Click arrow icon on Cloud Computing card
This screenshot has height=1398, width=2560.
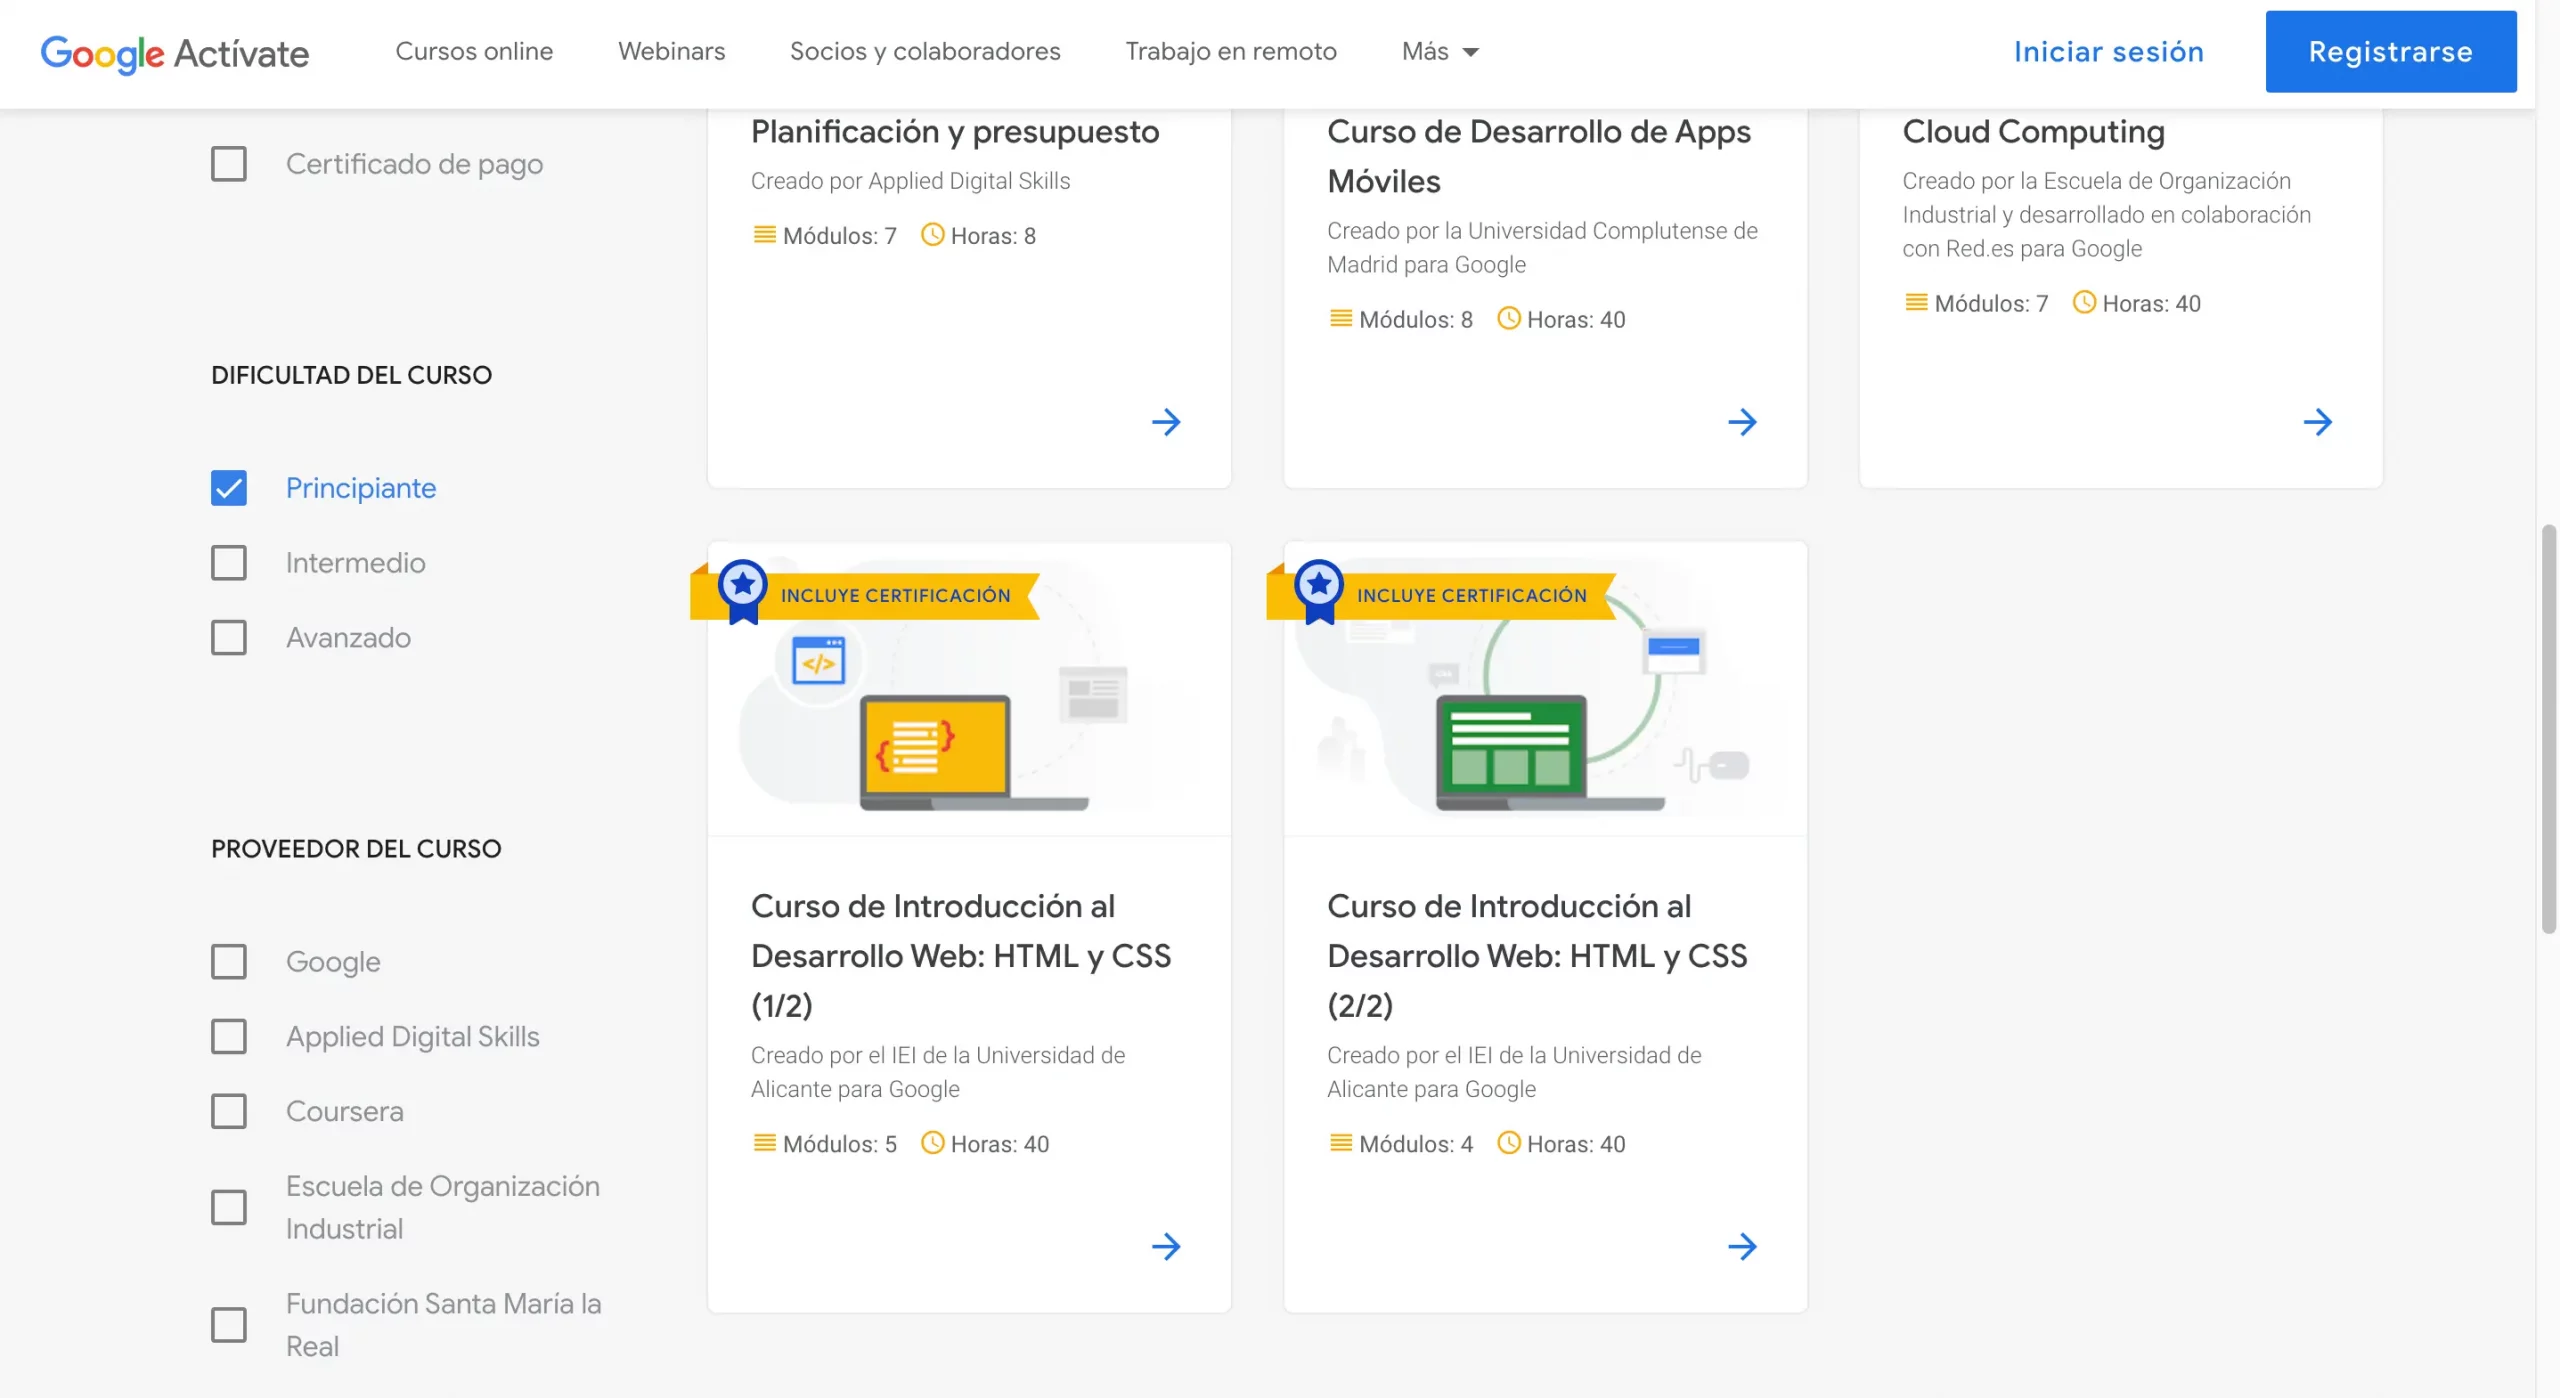pos(2317,422)
